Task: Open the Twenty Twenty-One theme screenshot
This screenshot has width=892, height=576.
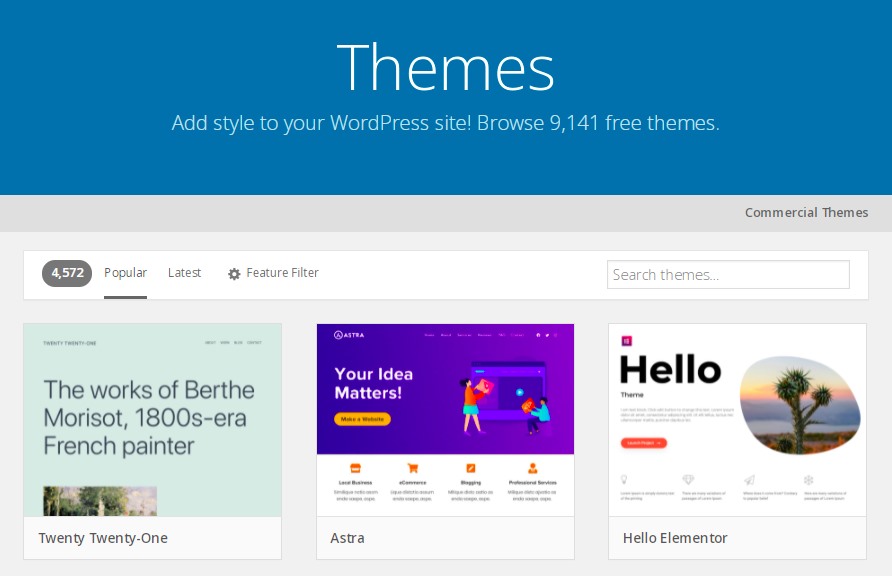Action: click(152, 420)
